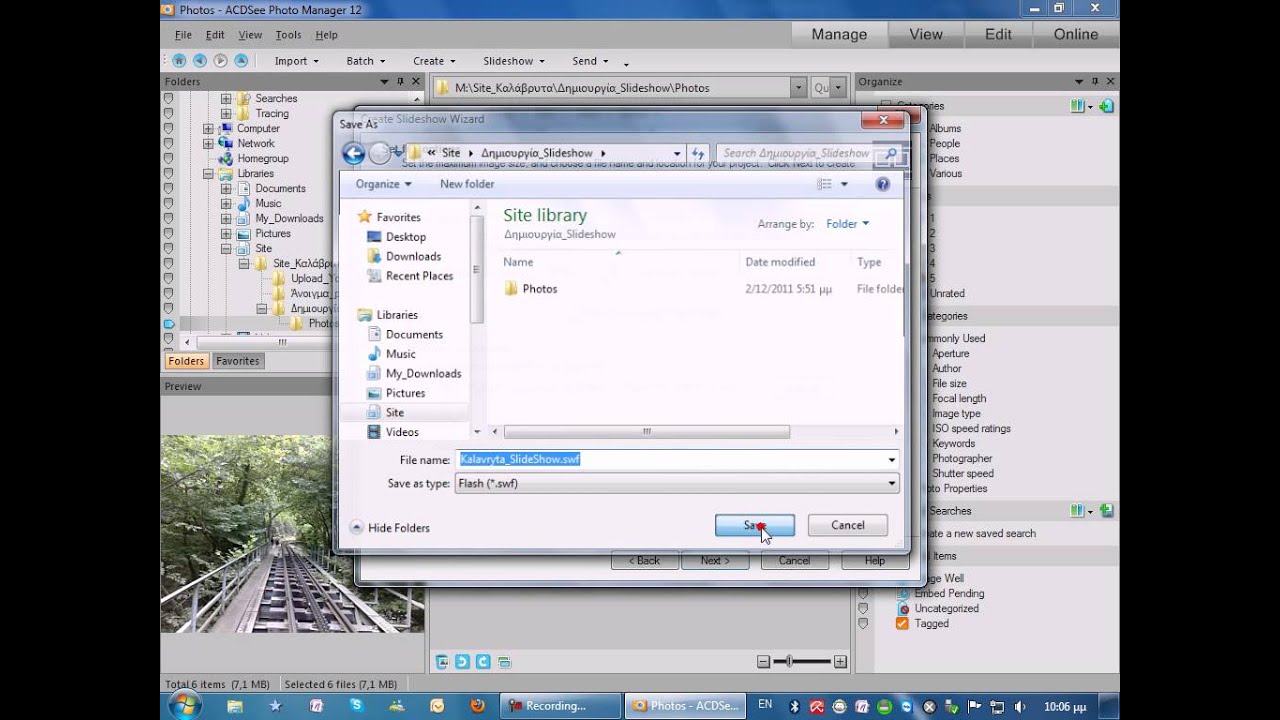This screenshot has height=720, width=1280.
Task: Click Hide Folders in Save As dialog
Action: 389,528
